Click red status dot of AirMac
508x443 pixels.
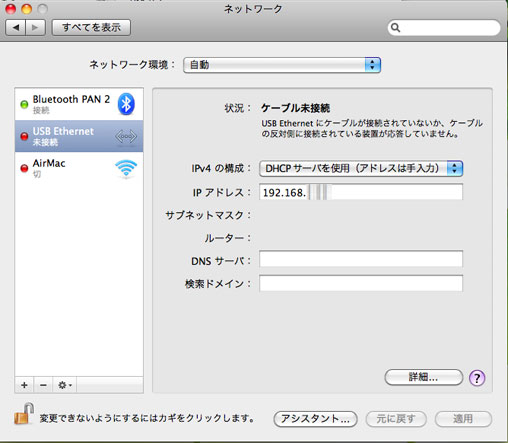coord(24,168)
